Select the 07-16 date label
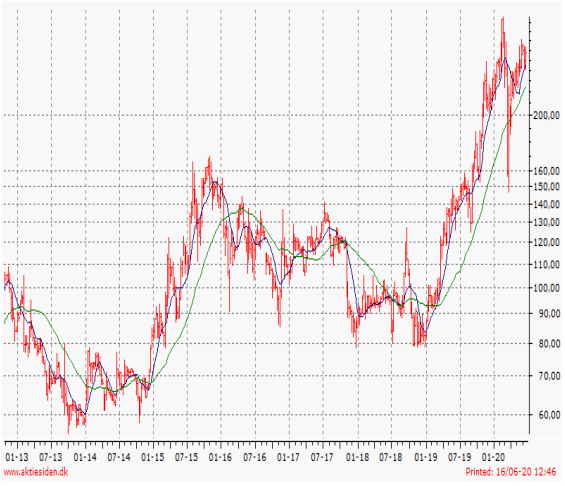This screenshot has height=486, width=565. pyautogui.click(x=255, y=458)
